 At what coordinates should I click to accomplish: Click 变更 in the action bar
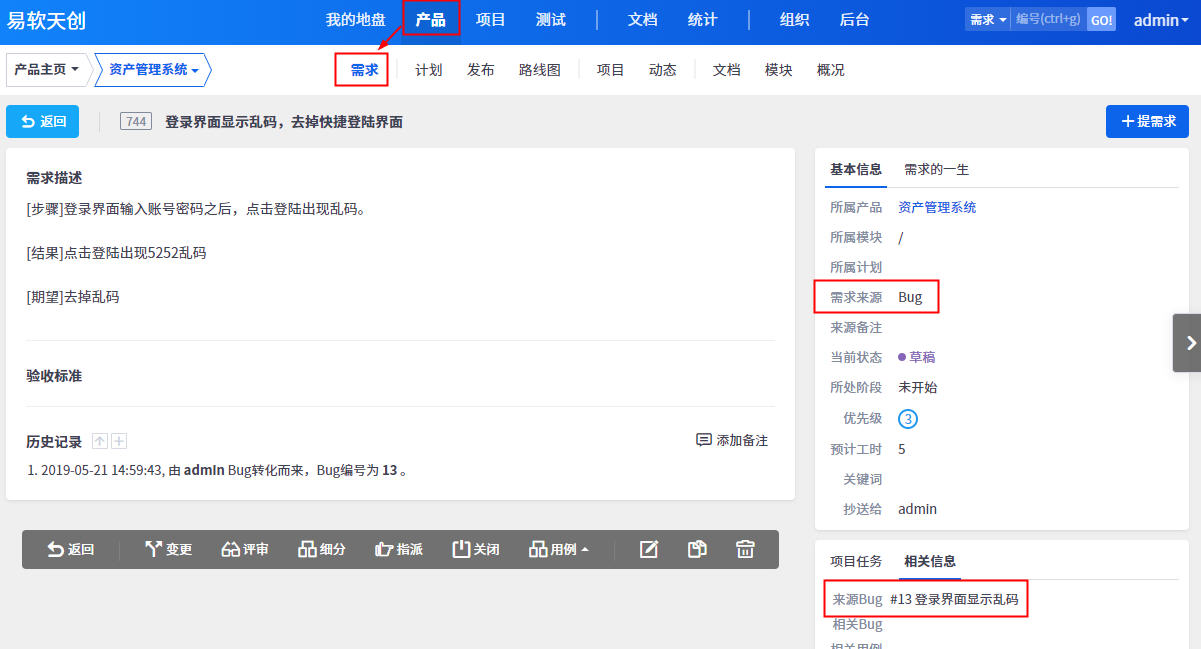pyautogui.click(x=168, y=549)
